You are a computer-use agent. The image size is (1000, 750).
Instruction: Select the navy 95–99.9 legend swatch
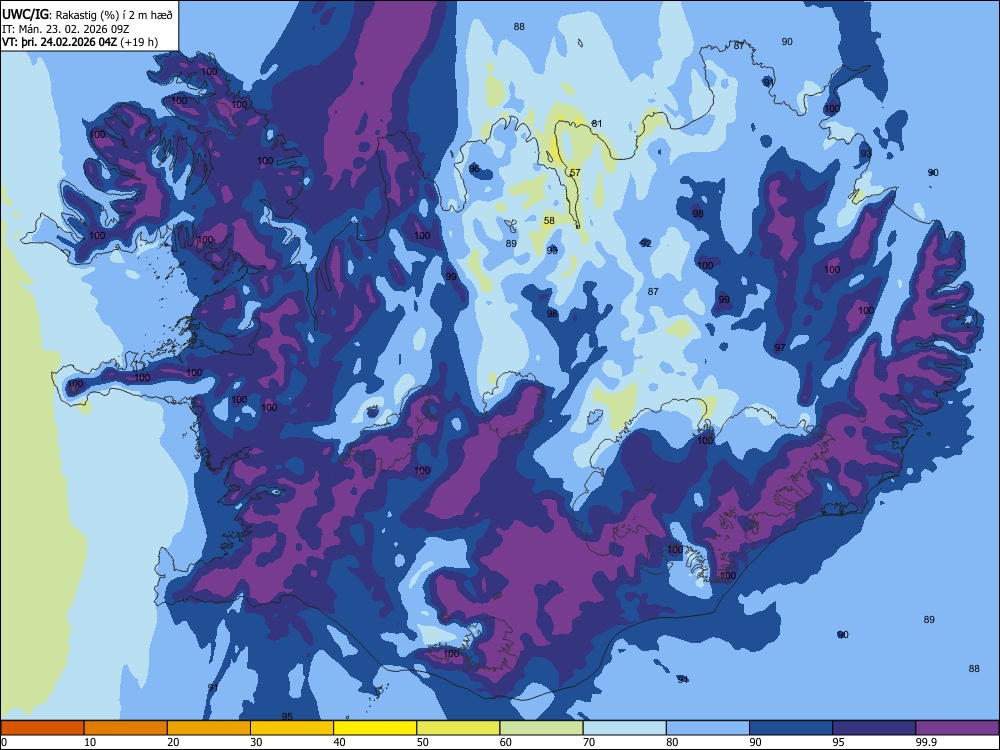click(874, 728)
